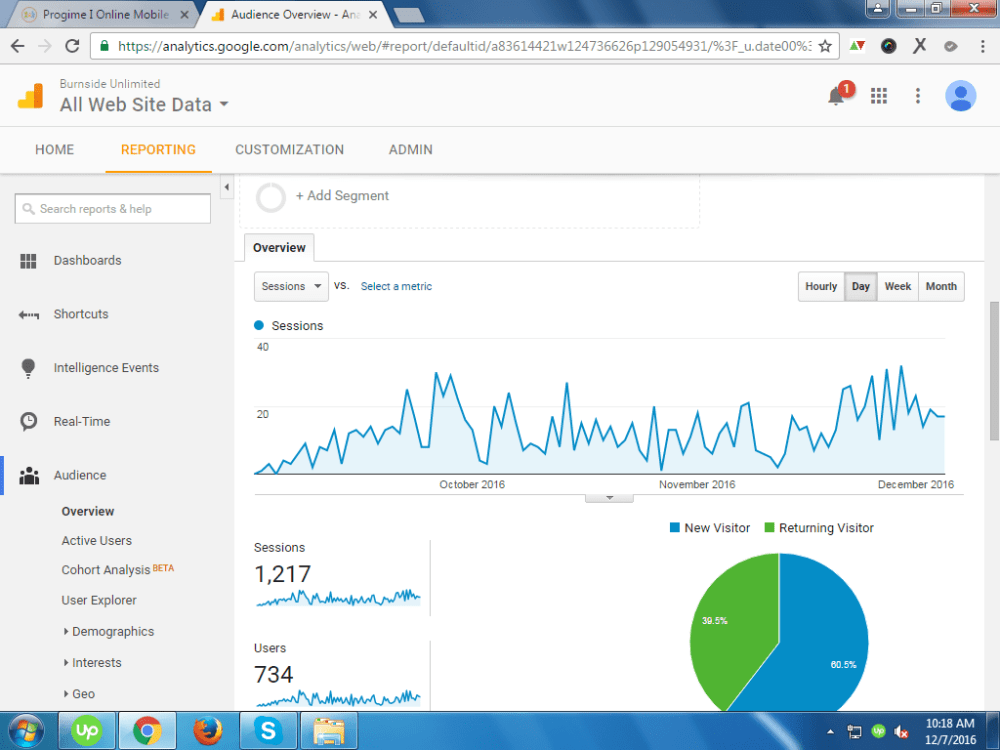1000x750 pixels.
Task: Click the X extension icon in Chrome toolbar
Action: (x=919, y=46)
